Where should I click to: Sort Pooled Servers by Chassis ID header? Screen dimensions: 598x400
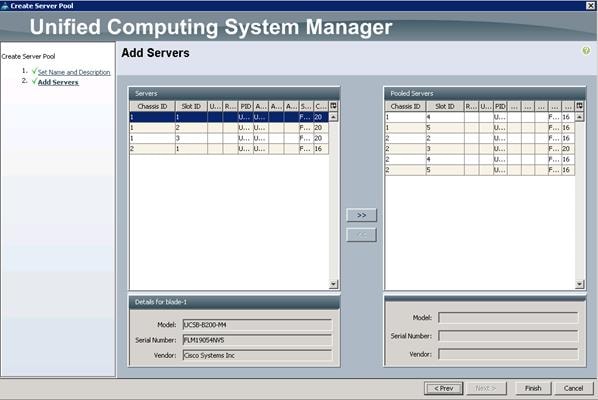click(405, 106)
